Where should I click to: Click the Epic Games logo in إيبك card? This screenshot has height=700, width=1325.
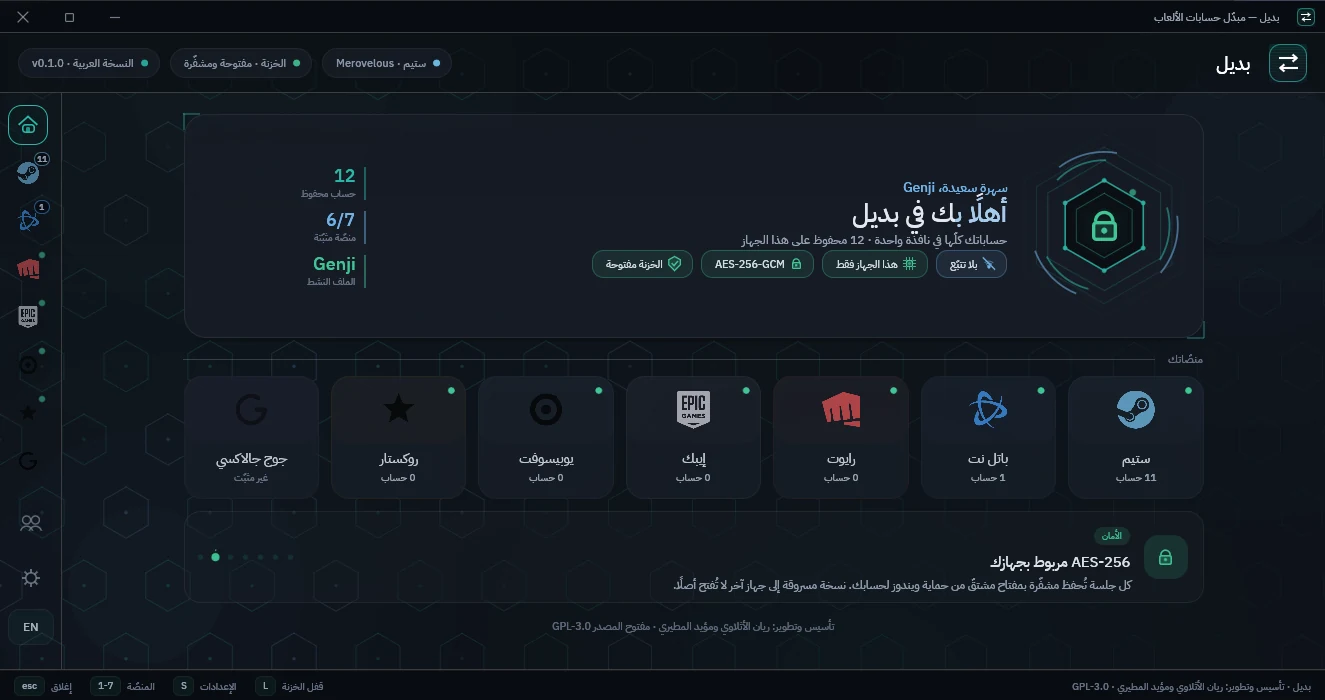(x=693, y=409)
